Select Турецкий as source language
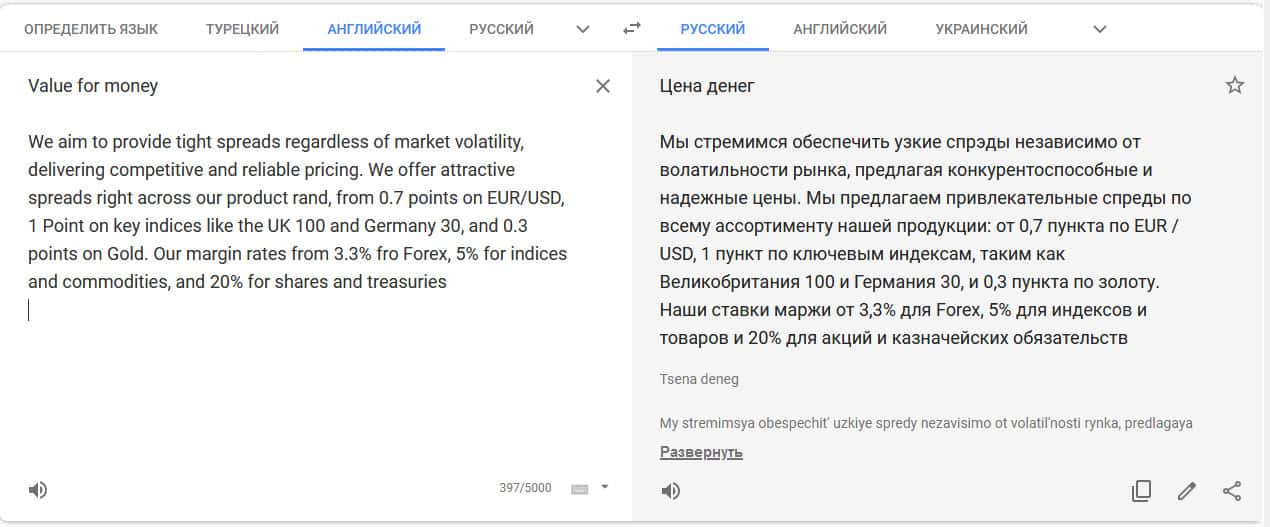 [242, 29]
